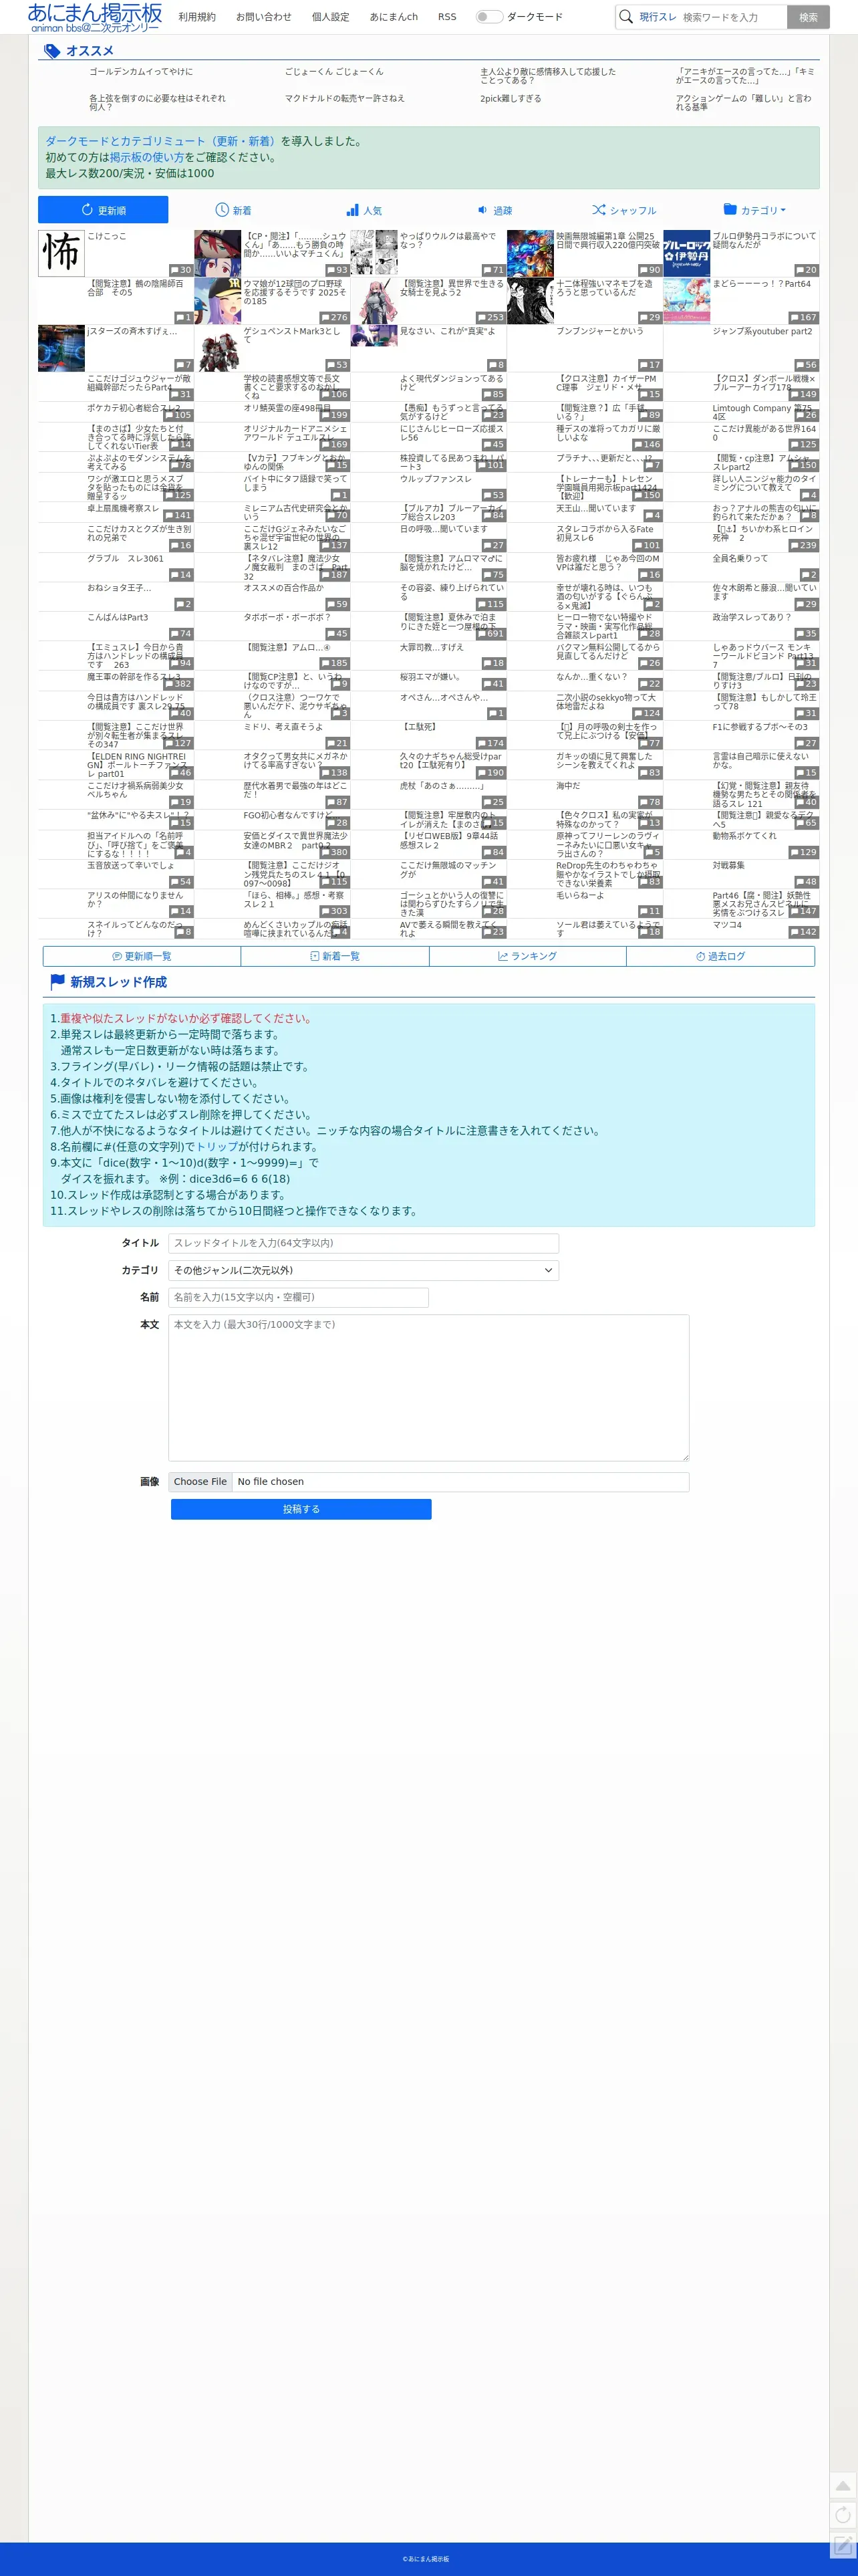The height and width of the screenshot is (2576, 858).
Task: Open thread 海中だ
Action: (568, 786)
